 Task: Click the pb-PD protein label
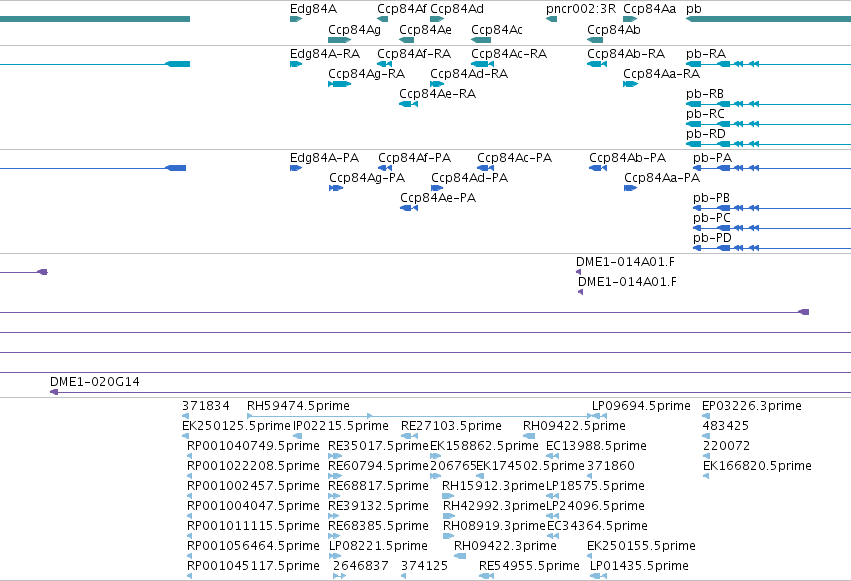(712, 238)
